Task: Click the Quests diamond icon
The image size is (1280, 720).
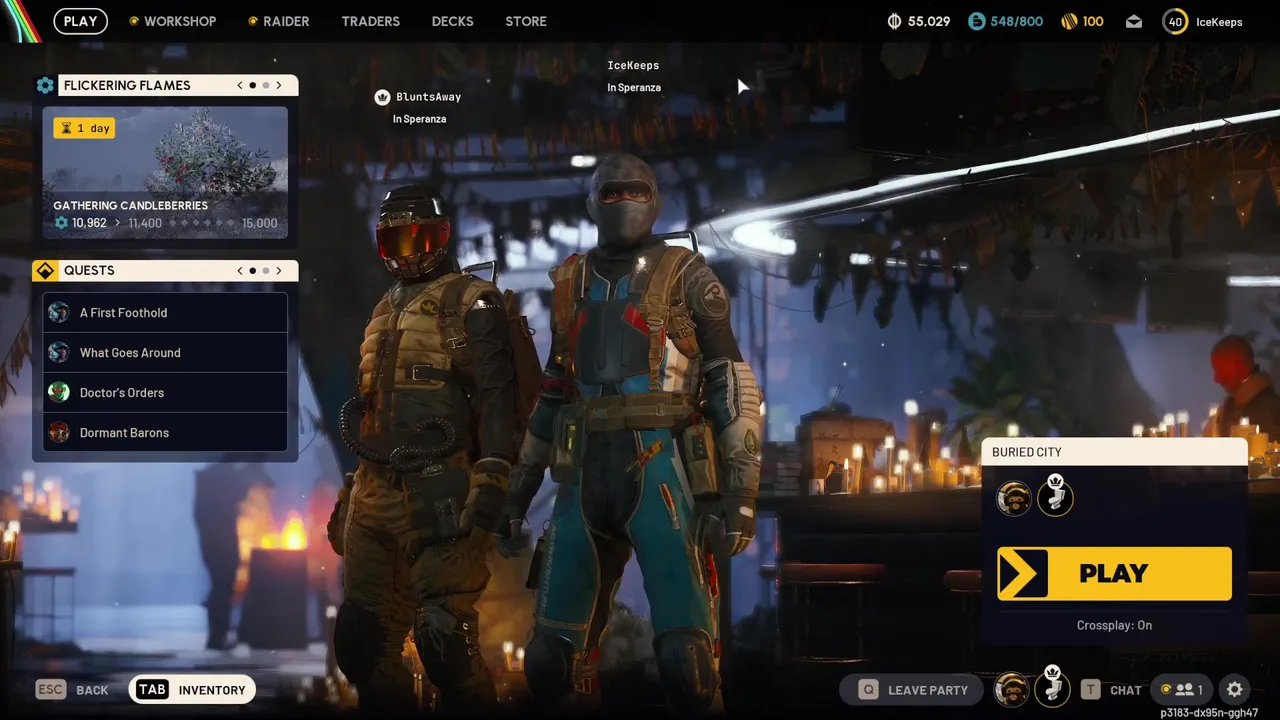Action: click(x=45, y=270)
